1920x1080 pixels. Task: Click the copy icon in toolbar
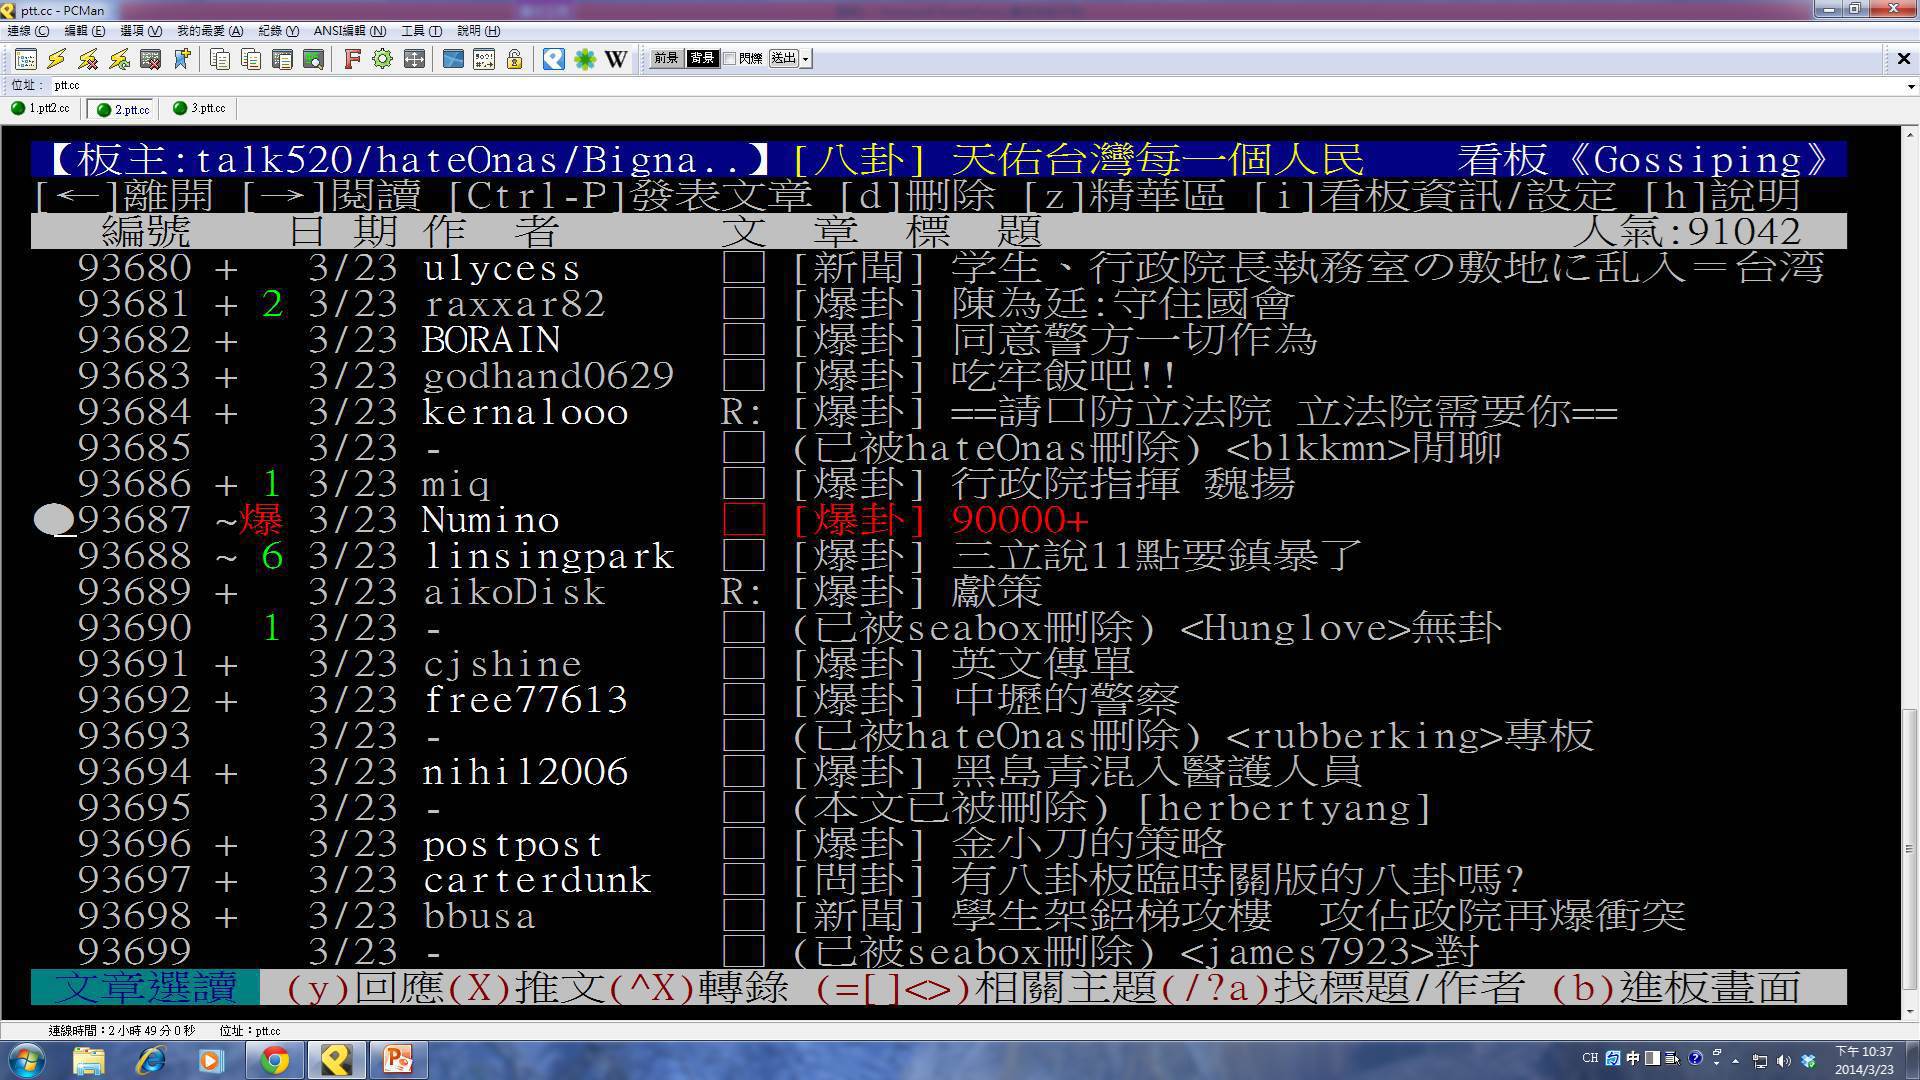coord(220,59)
